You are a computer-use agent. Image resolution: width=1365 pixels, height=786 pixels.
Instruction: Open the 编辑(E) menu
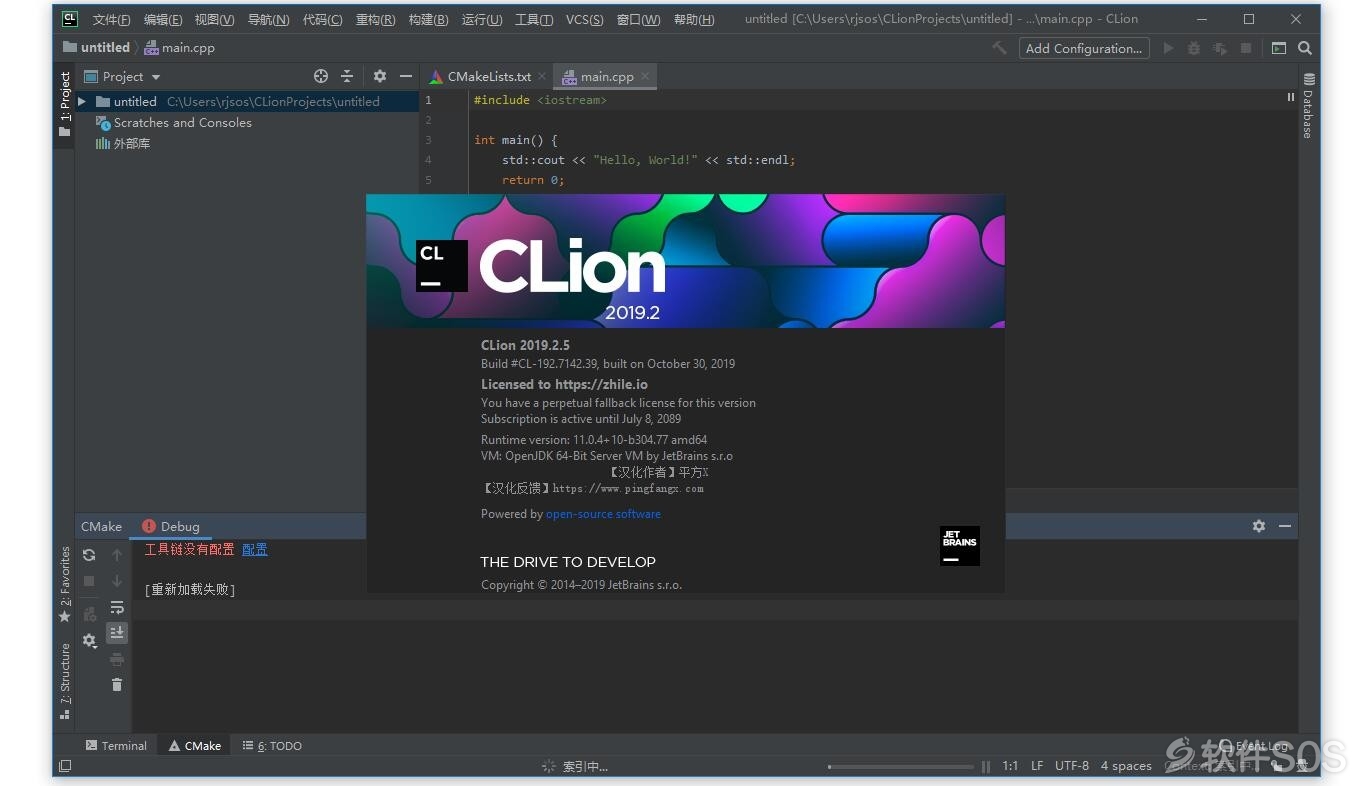point(163,19)
